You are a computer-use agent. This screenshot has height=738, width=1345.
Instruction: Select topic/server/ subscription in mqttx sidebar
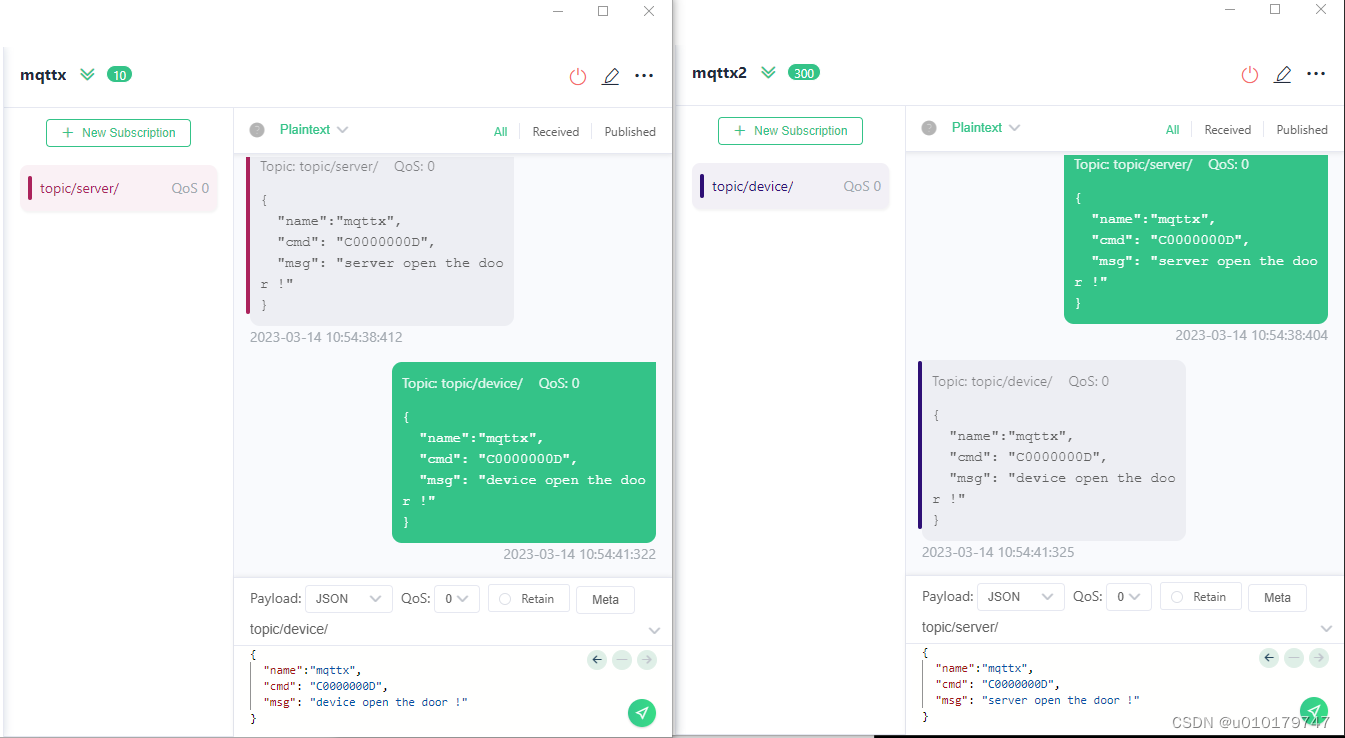pos(119,188)
